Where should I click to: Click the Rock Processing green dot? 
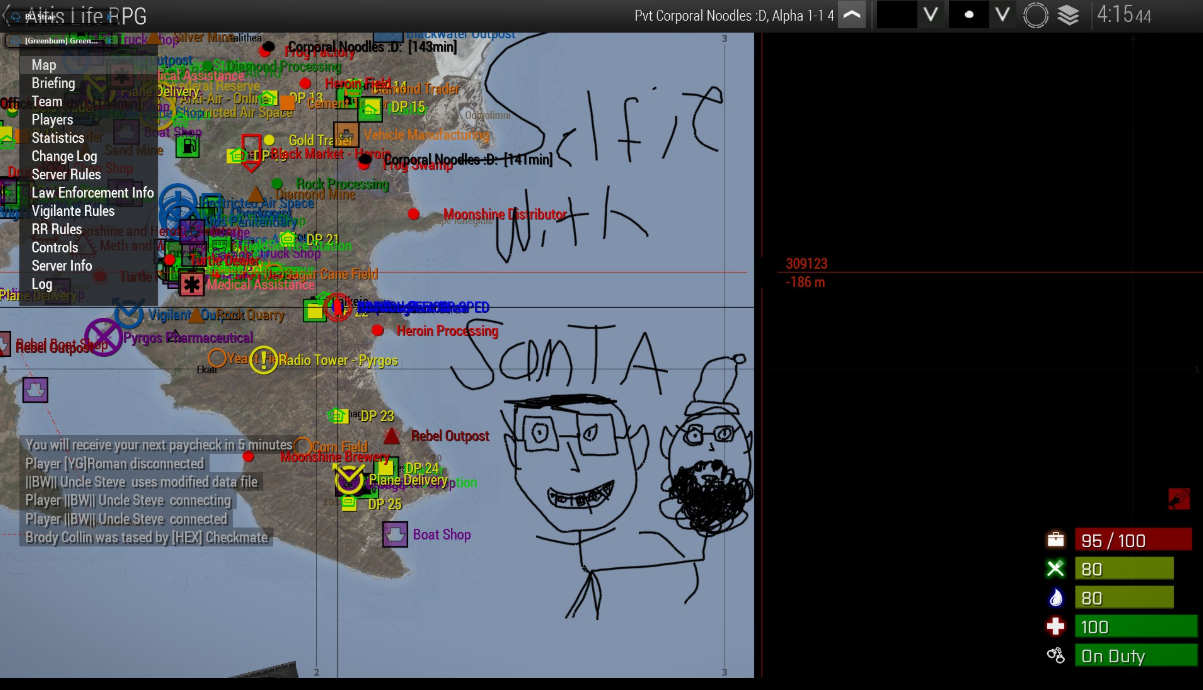277,184
